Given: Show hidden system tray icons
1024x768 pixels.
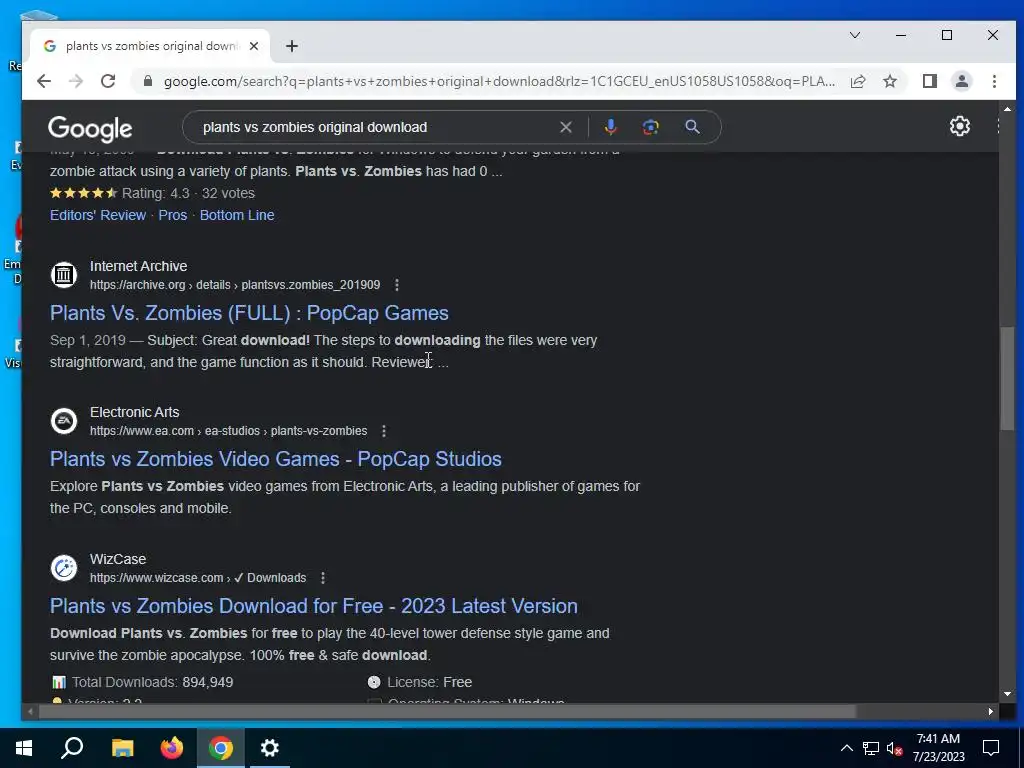Looking at the screenshot, I should click(x=846, y=748).
